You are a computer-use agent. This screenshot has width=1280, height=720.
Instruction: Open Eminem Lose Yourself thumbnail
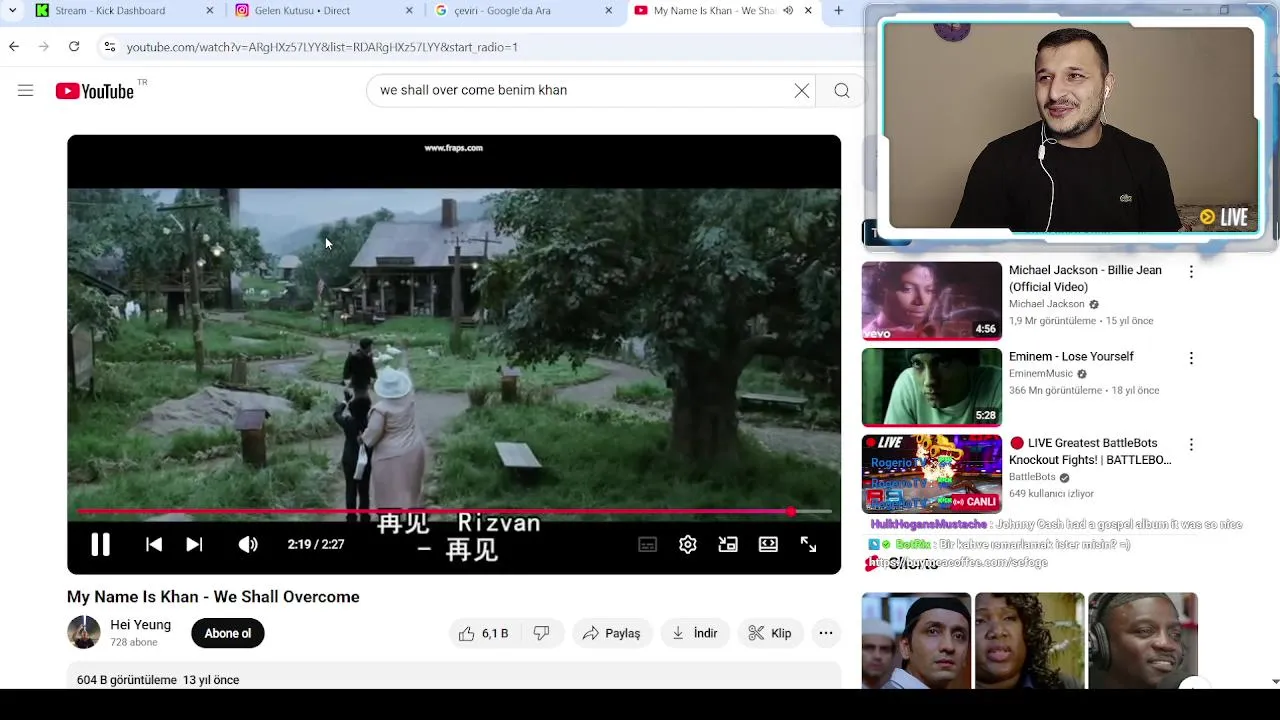click(932, 387)
